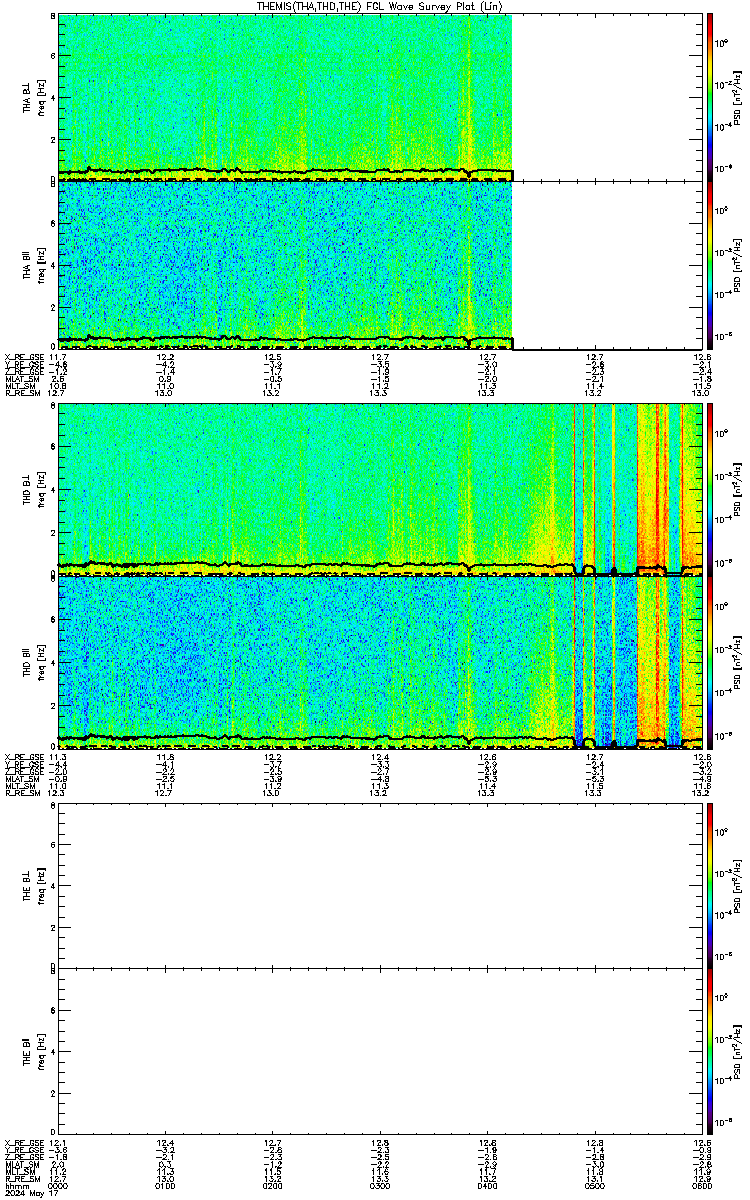The height and width of the screenshot is (1200, 750).
Task: Click the 'R_RE_SM' label under the THA panels
Action: coord(22,393)
